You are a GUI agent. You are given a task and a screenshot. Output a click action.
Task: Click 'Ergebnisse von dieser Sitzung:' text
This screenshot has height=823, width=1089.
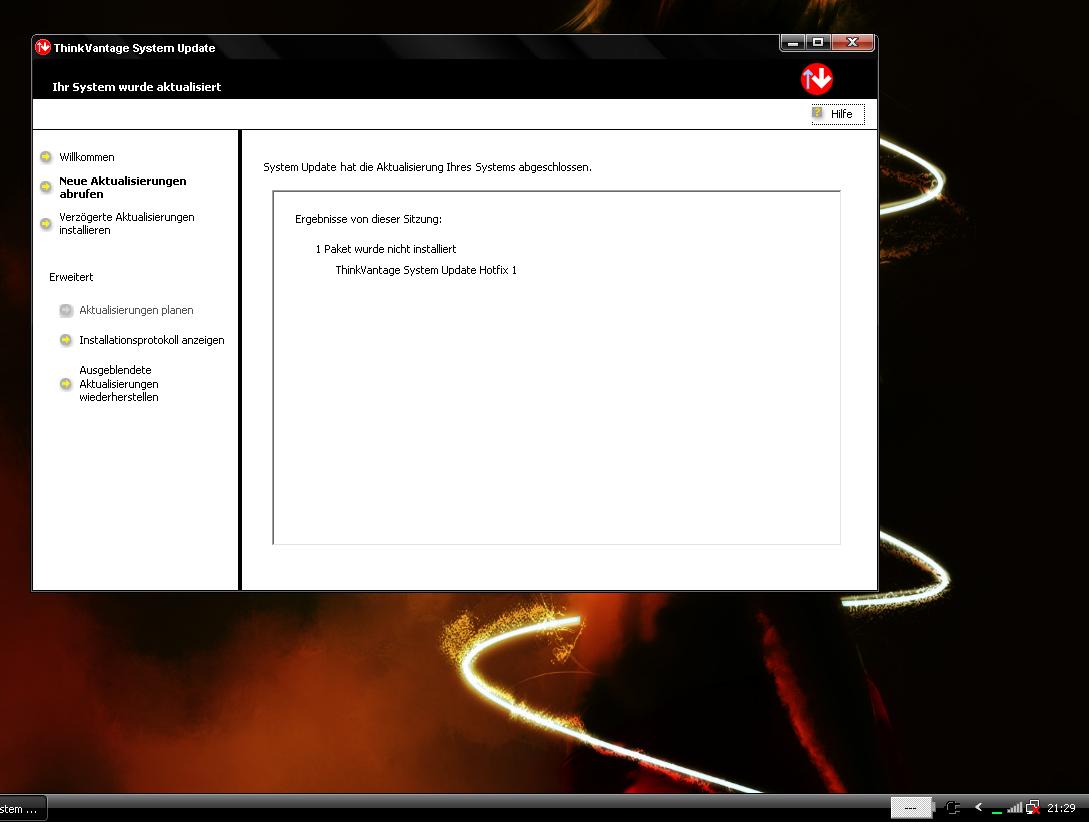click(368, 219)
